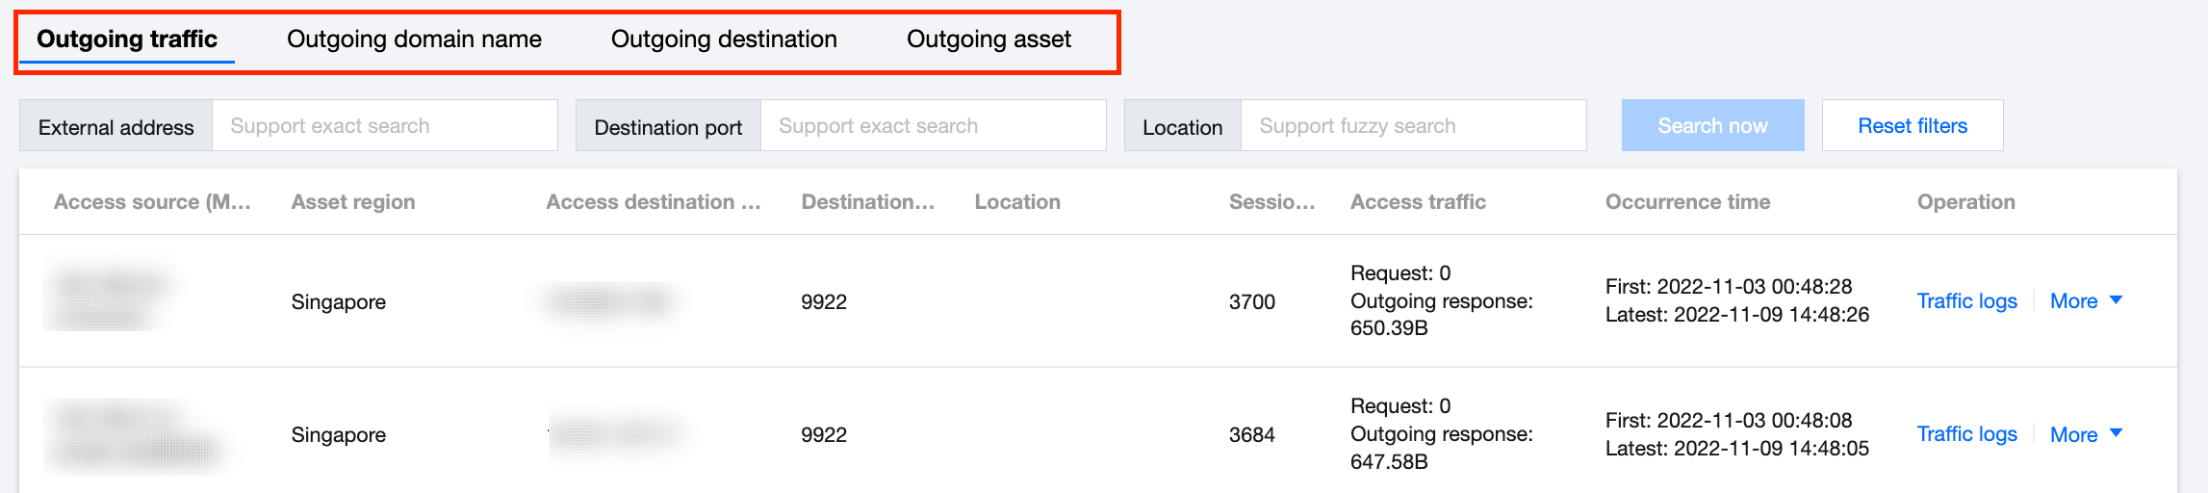Viewport: 2208px width, 493px height.
Task: Open the Outgoing domain name tab
Action: coord(414,40)
